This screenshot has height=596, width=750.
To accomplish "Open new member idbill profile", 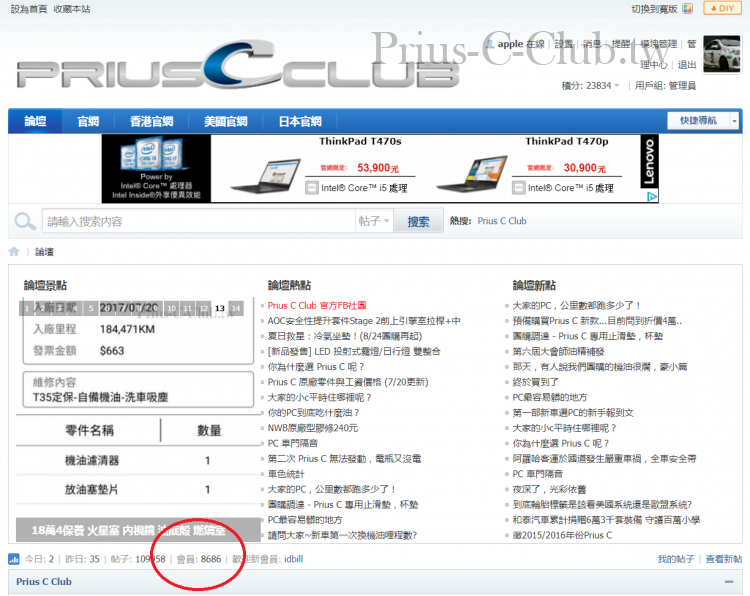I will point(293,559).
